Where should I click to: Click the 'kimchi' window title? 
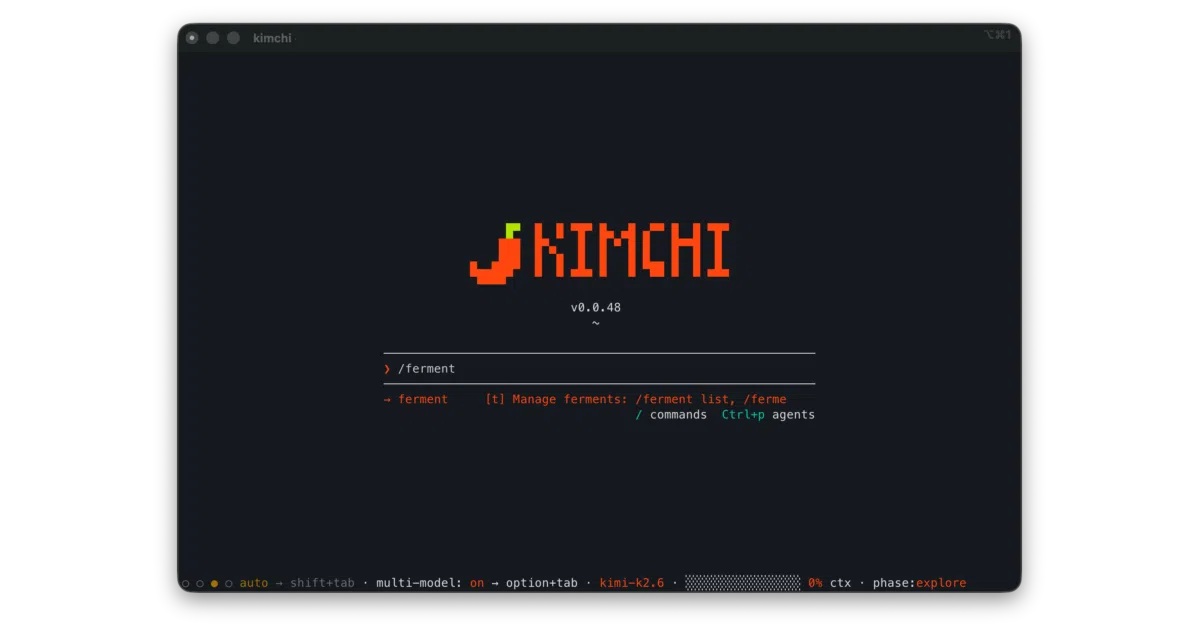coord(272,38)
